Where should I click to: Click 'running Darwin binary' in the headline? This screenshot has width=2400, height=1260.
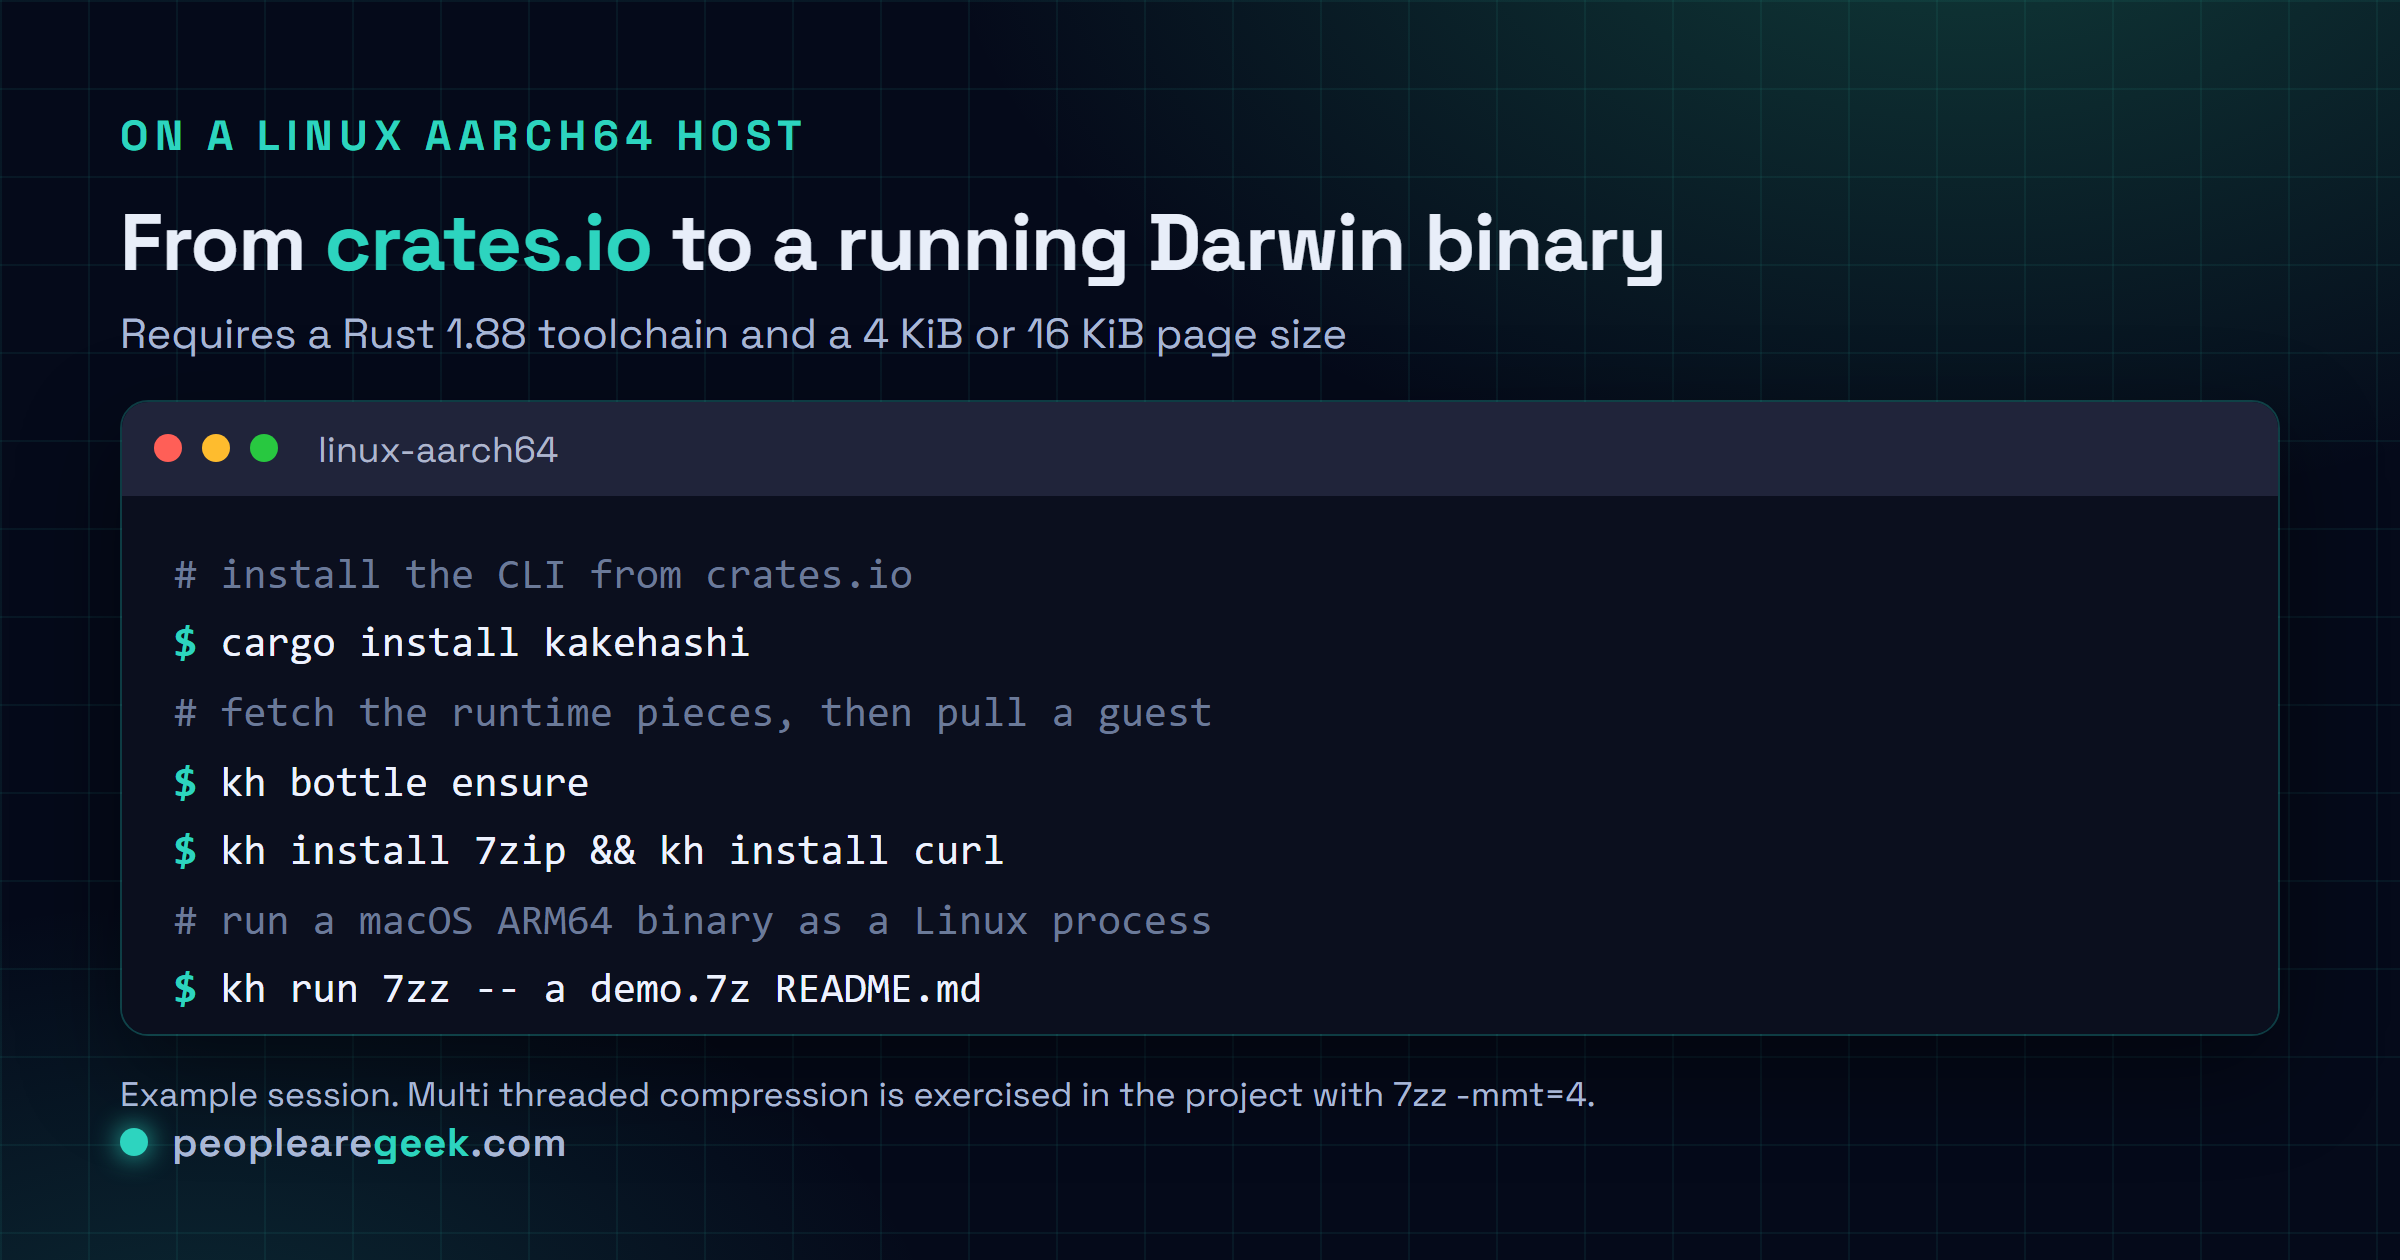(x=1251, y=246)
